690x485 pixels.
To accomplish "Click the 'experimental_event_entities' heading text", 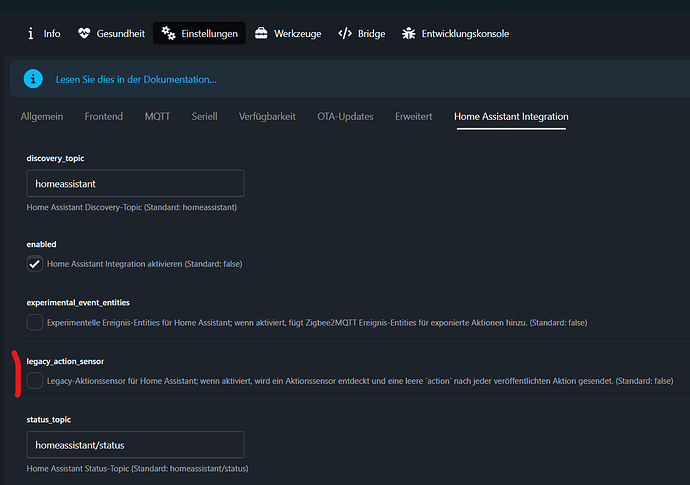I will [78, 303].
